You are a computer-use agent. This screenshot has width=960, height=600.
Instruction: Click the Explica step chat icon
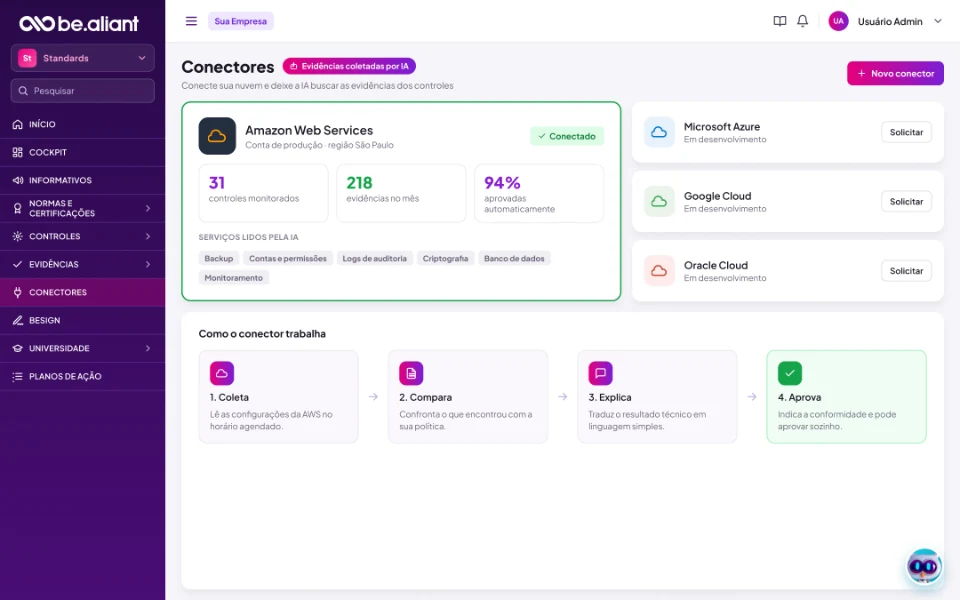600,373
